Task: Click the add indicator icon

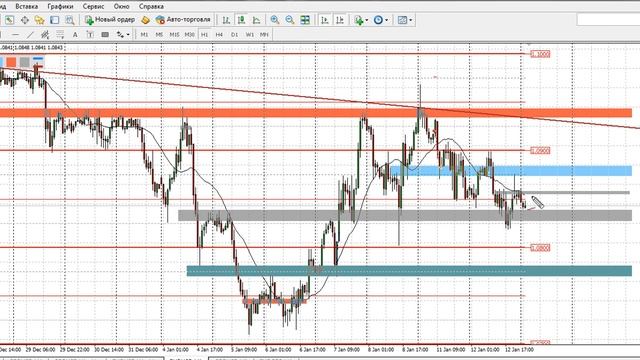Action: click(x=359, y=20)
